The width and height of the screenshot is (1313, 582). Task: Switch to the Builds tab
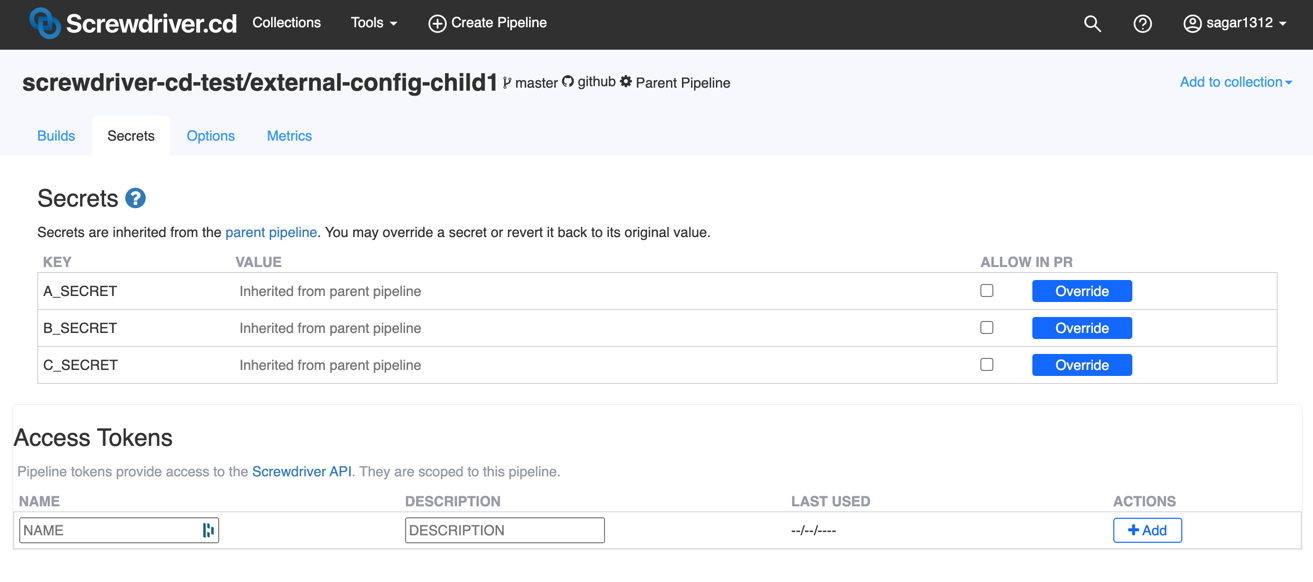point(56,136)
